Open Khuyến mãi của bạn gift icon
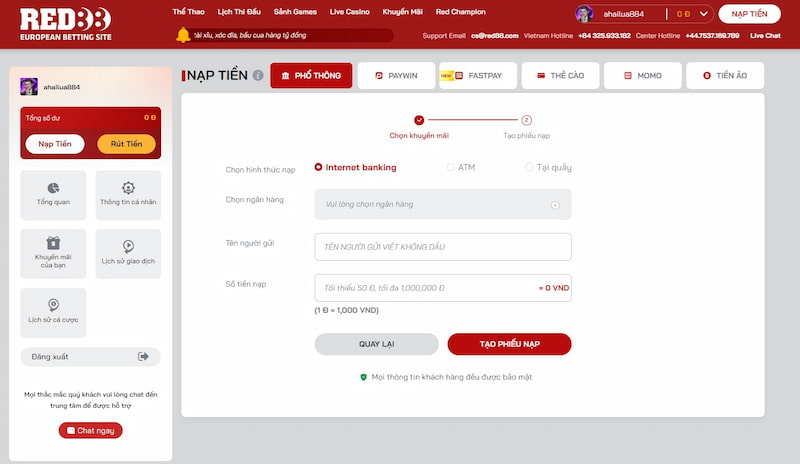 [x=53, y=243]
